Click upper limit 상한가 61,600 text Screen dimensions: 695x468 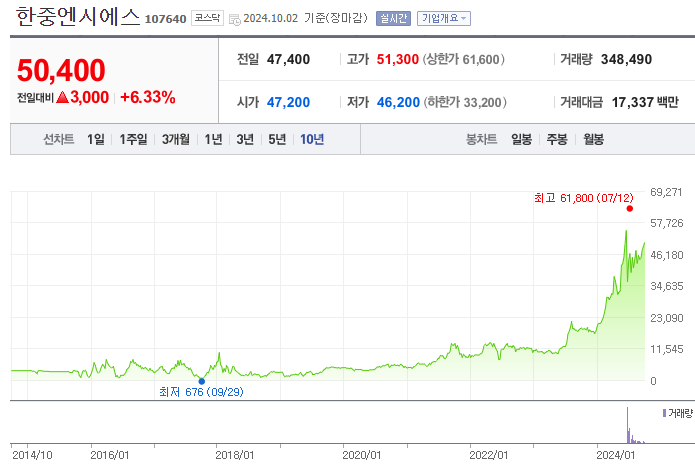coord(464,59)
